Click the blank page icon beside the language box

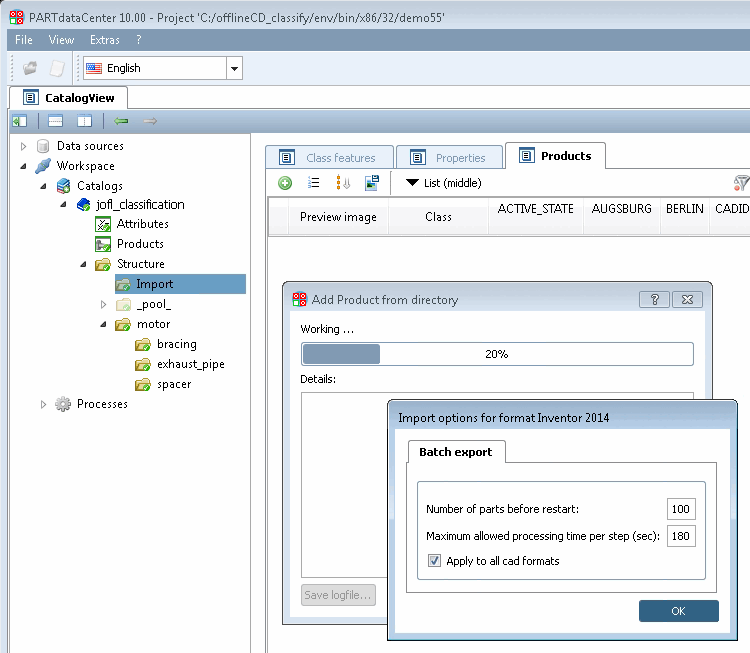click(x=57, y=68)
